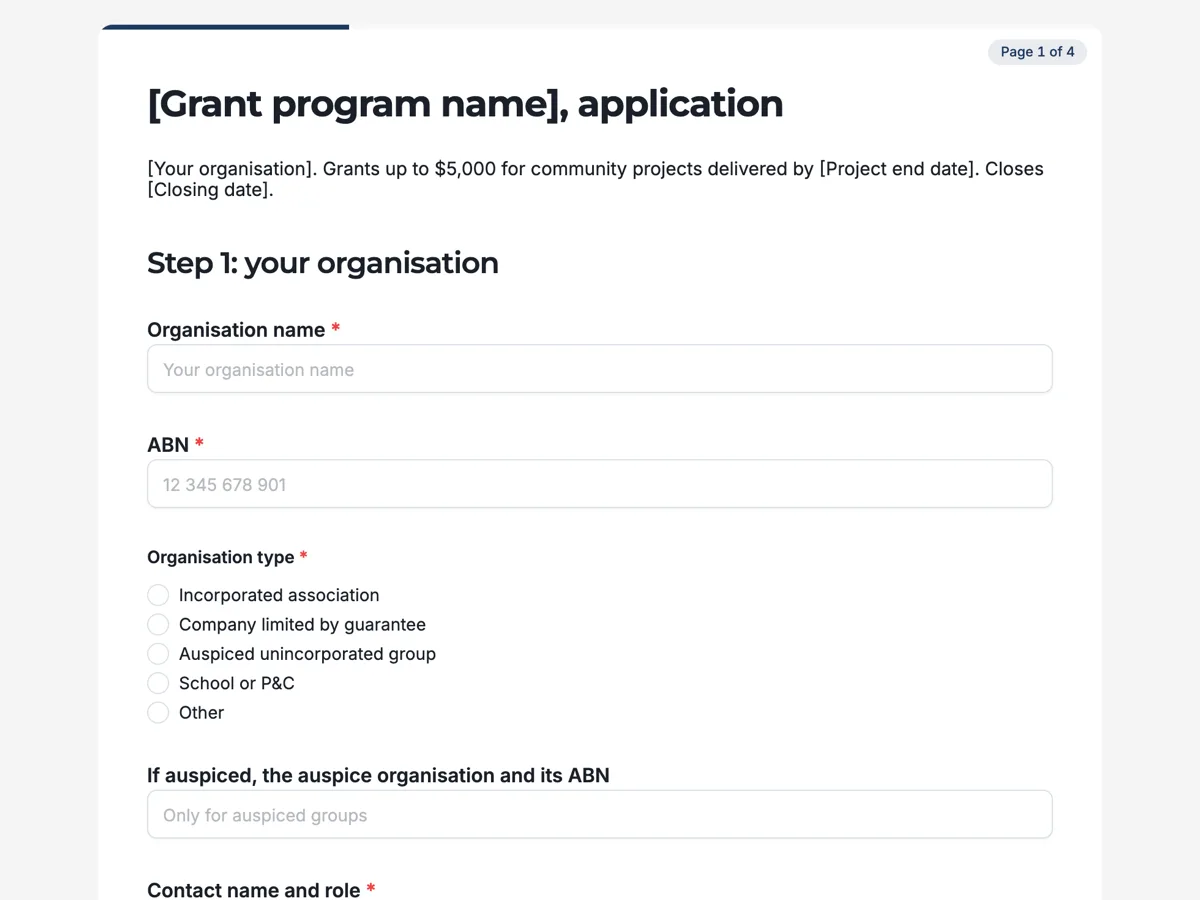
Task: Select the Incorporated association radio button
Action: (158, 595)
